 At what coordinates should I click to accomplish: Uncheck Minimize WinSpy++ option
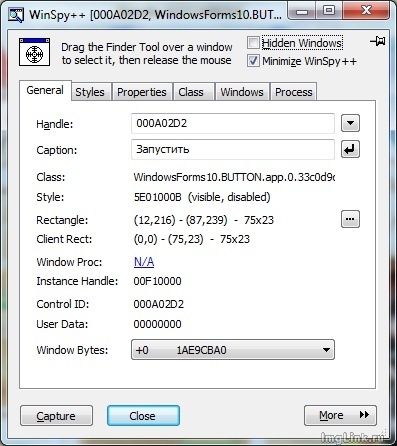coord(253,61)
